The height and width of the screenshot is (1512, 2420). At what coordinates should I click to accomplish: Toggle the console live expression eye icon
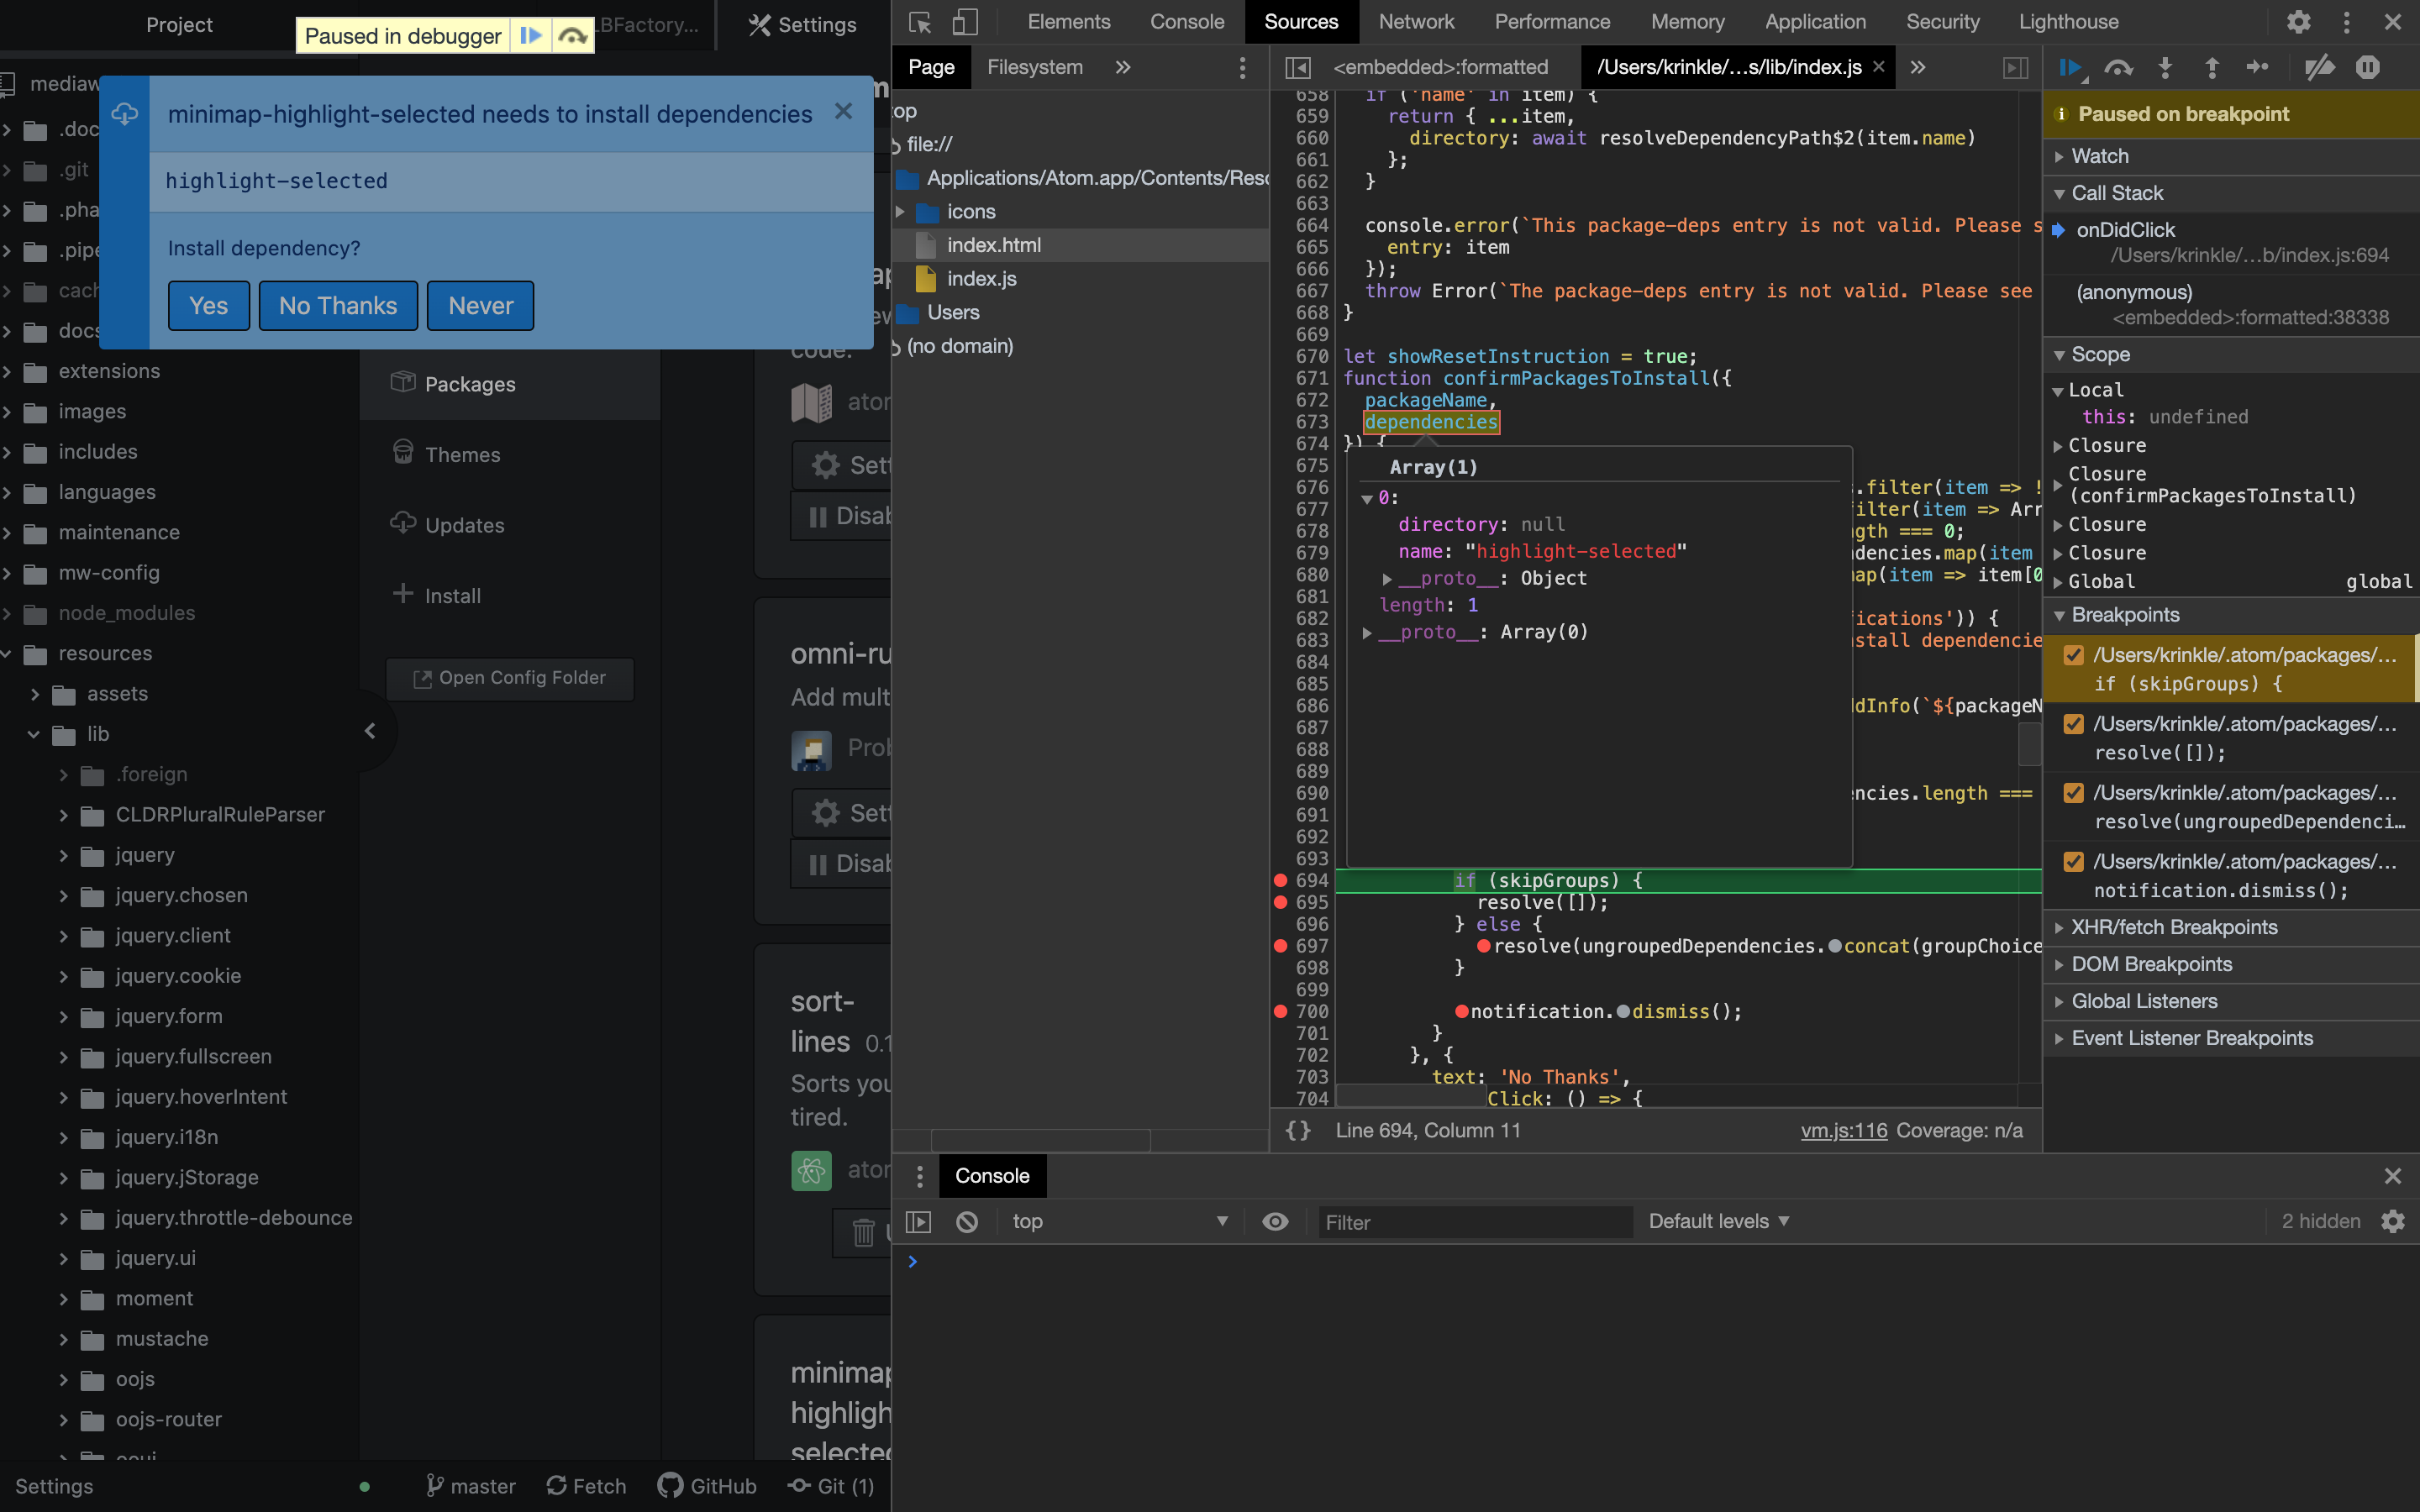coord(1275,1221)
